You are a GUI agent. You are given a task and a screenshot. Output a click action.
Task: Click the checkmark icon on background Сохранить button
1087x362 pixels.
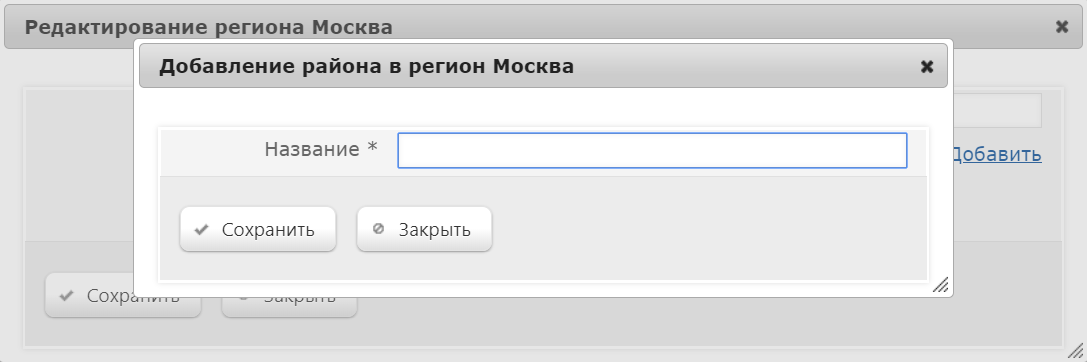click(x=67, y=296)
